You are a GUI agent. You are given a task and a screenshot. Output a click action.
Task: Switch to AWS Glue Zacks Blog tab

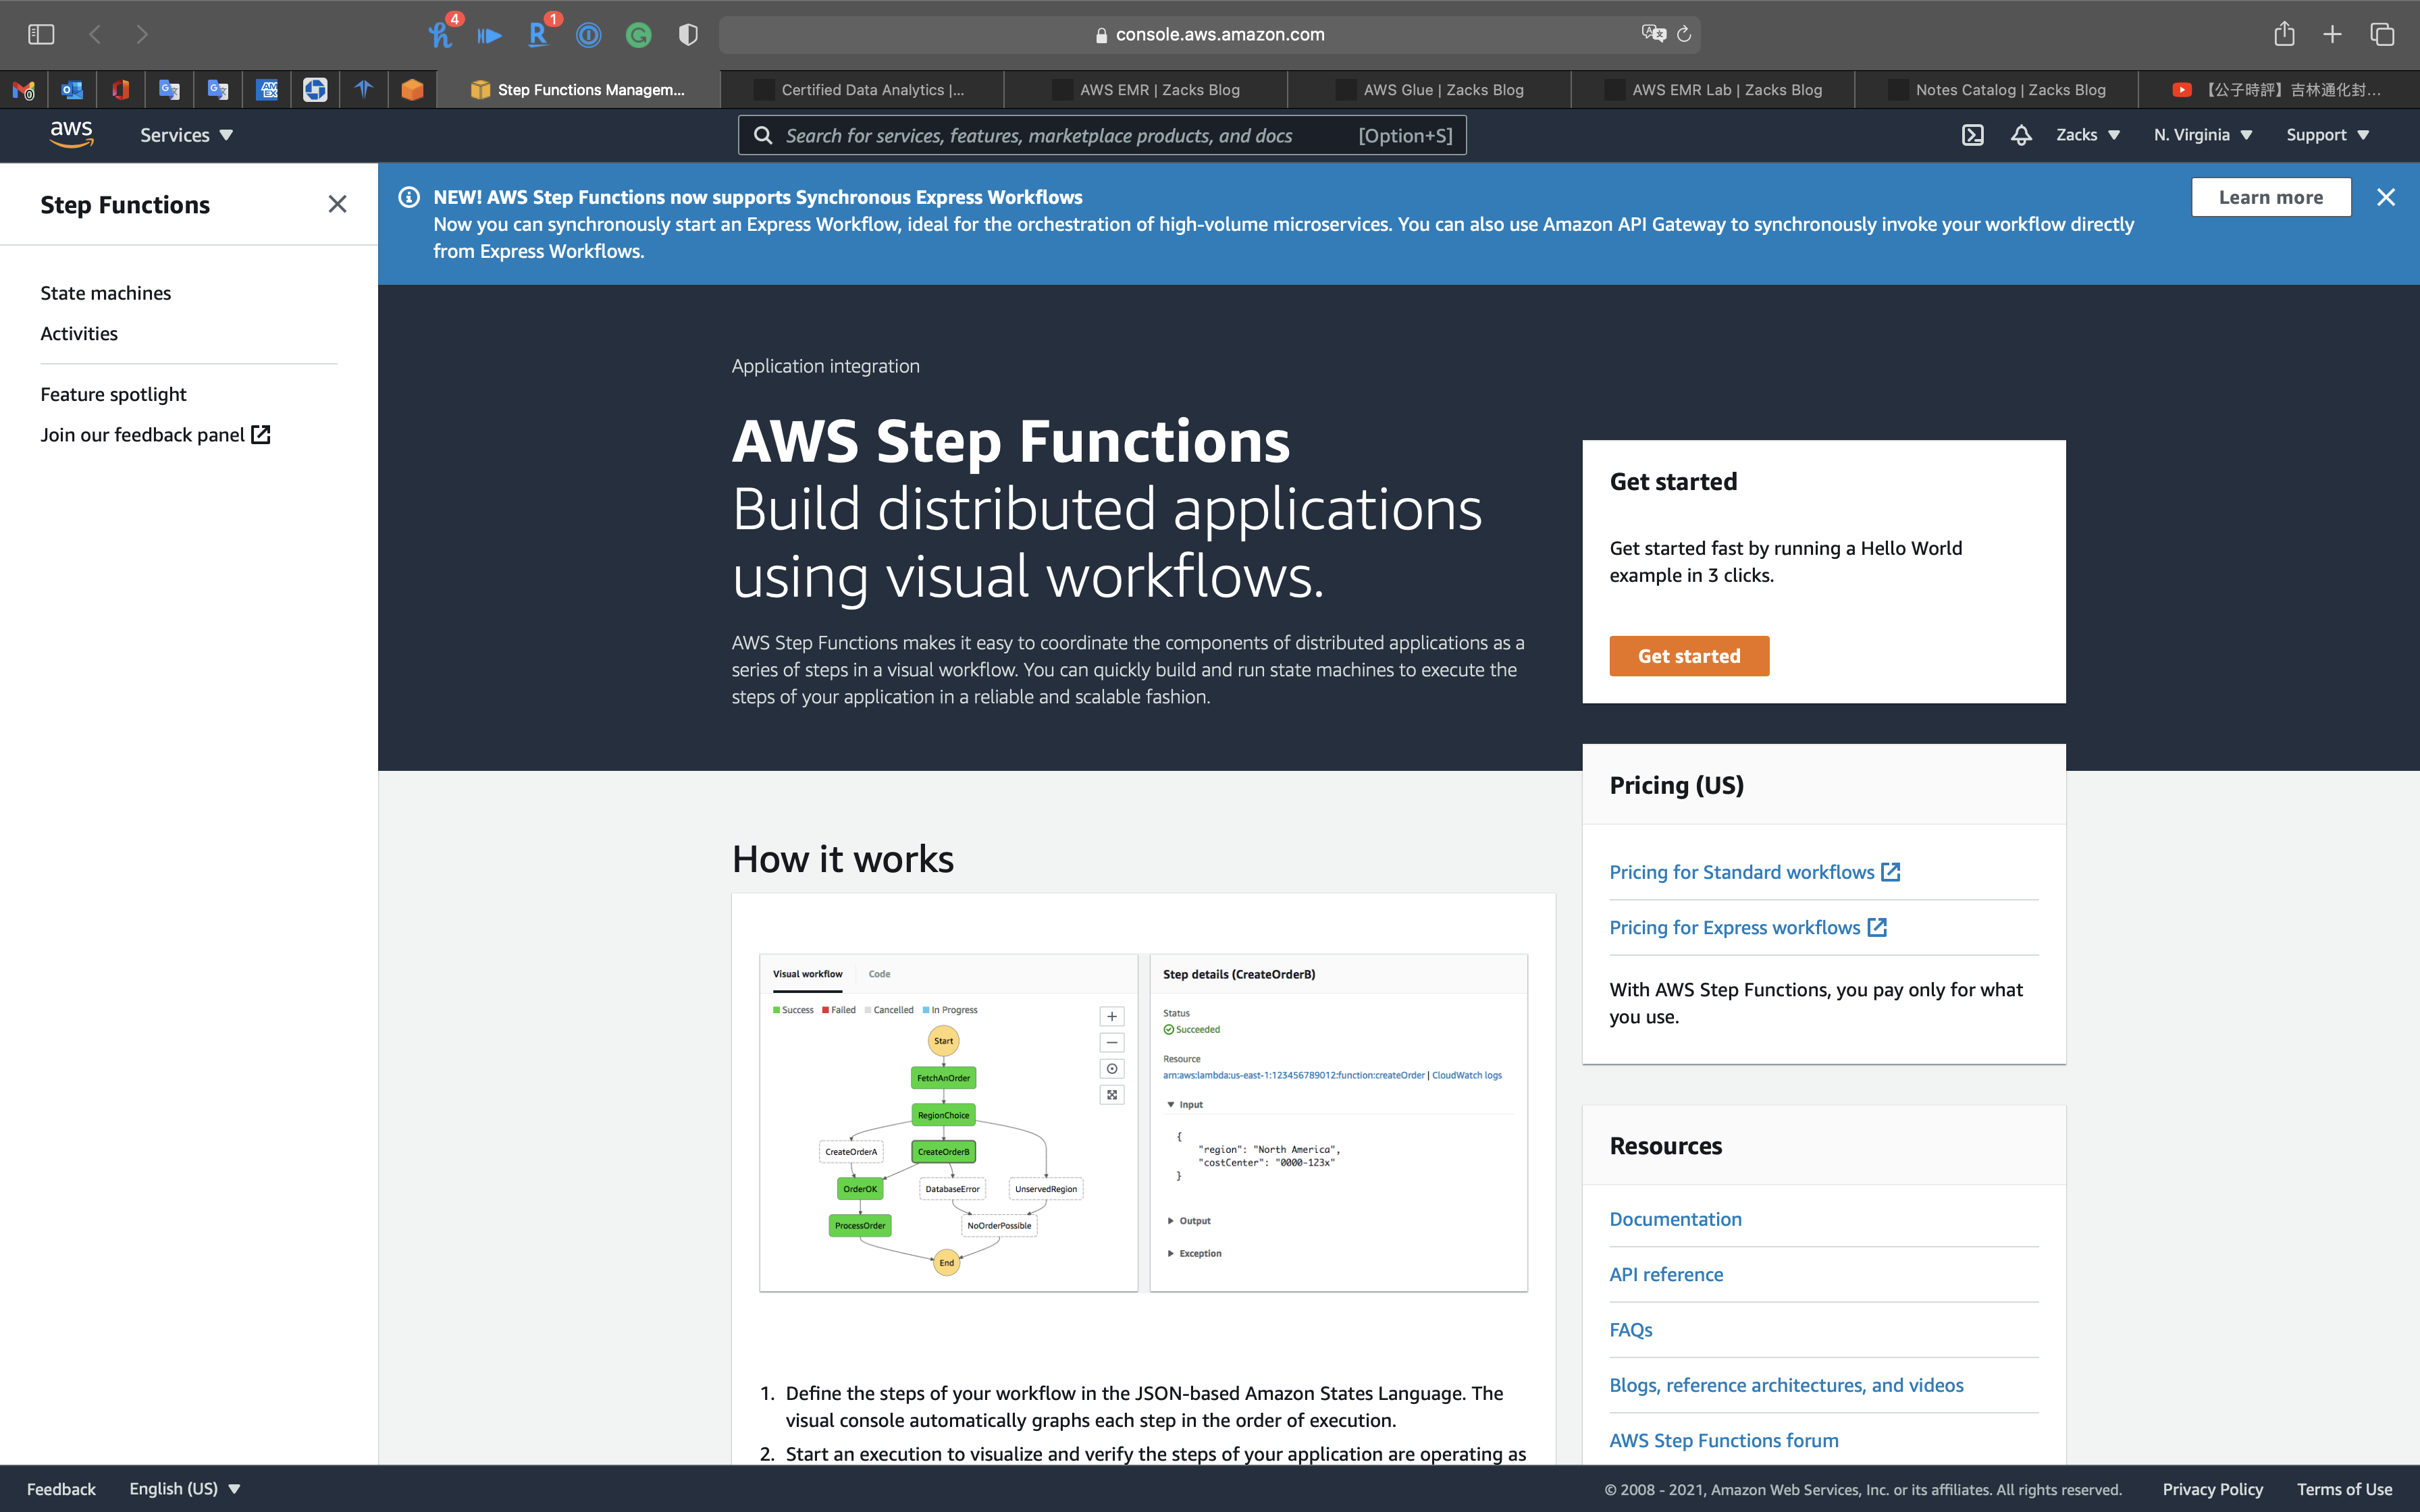pos(1430,90)
